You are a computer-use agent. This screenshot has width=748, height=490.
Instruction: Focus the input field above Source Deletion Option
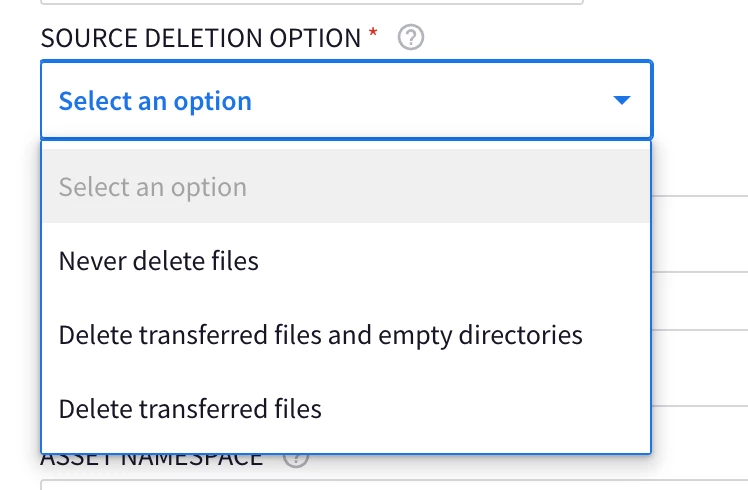(x=312, y=2)
